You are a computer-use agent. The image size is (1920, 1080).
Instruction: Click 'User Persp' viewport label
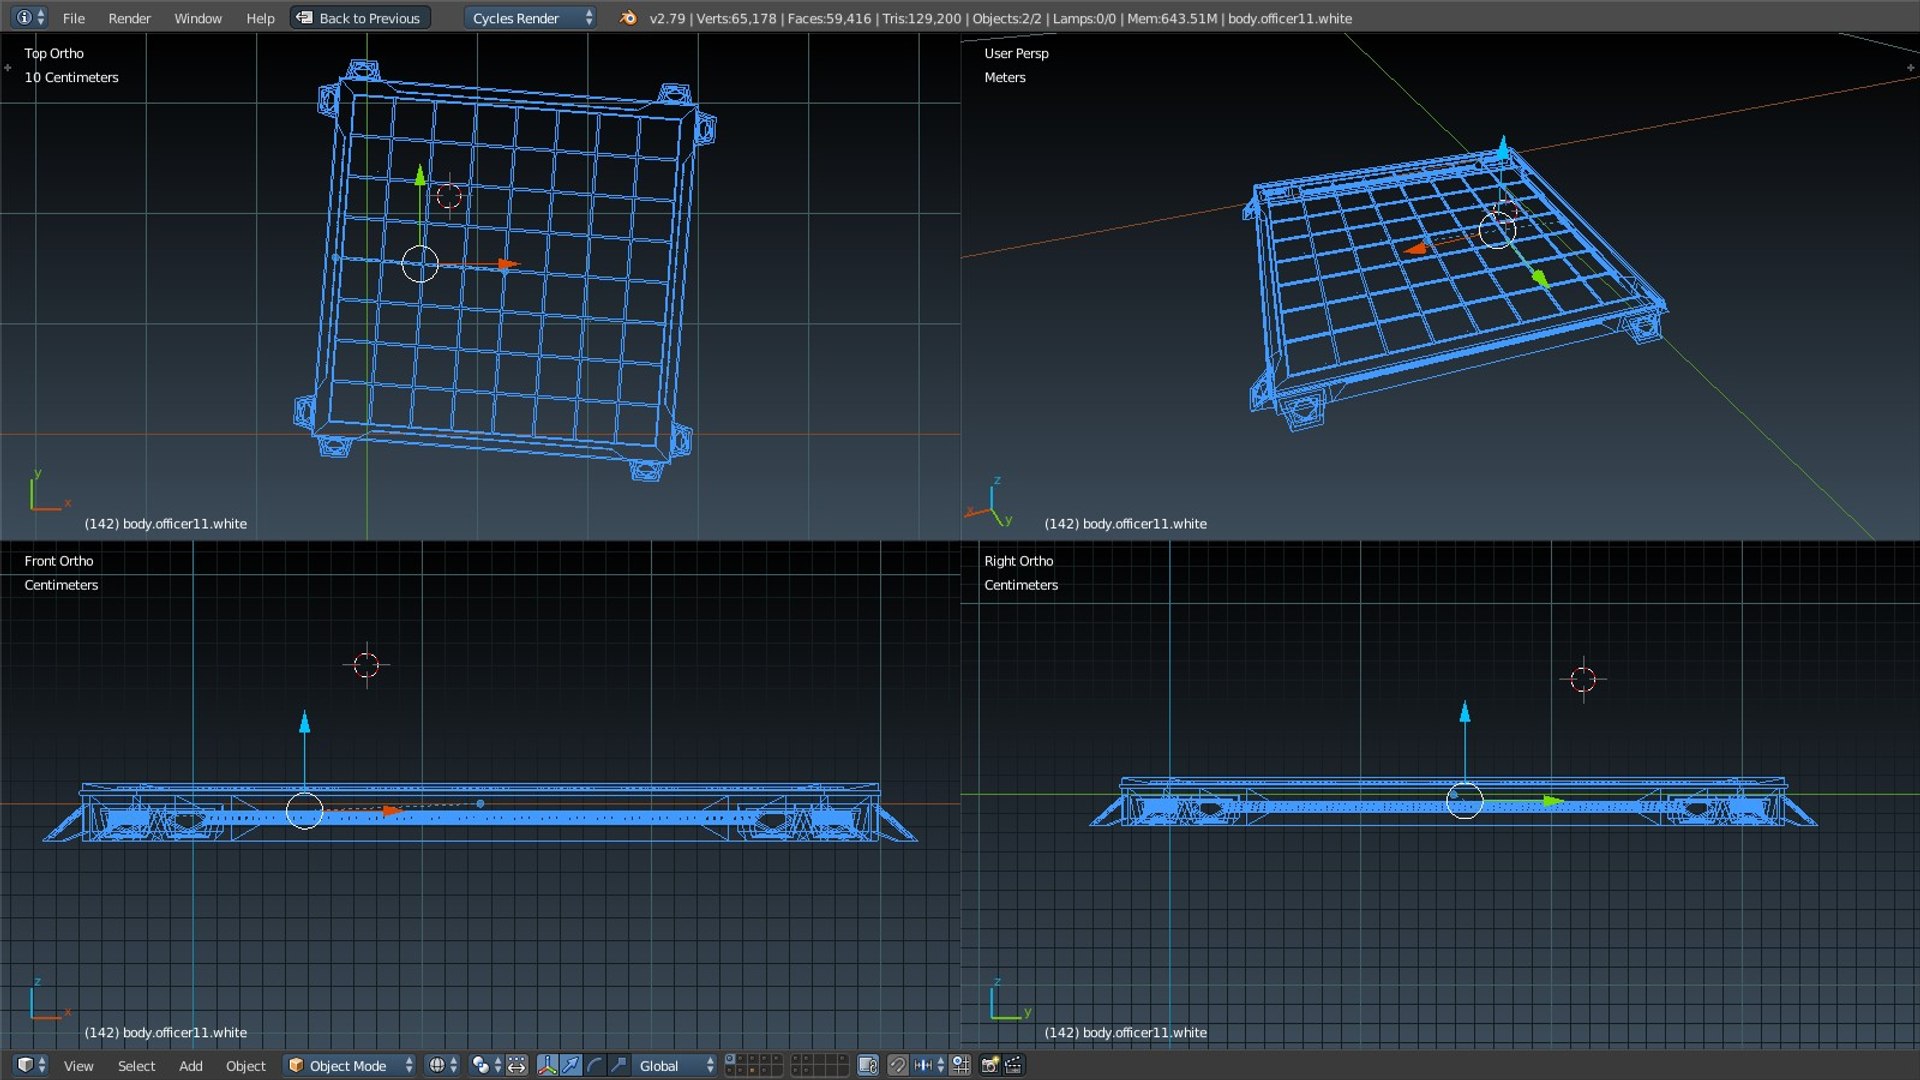point(1016,53)
